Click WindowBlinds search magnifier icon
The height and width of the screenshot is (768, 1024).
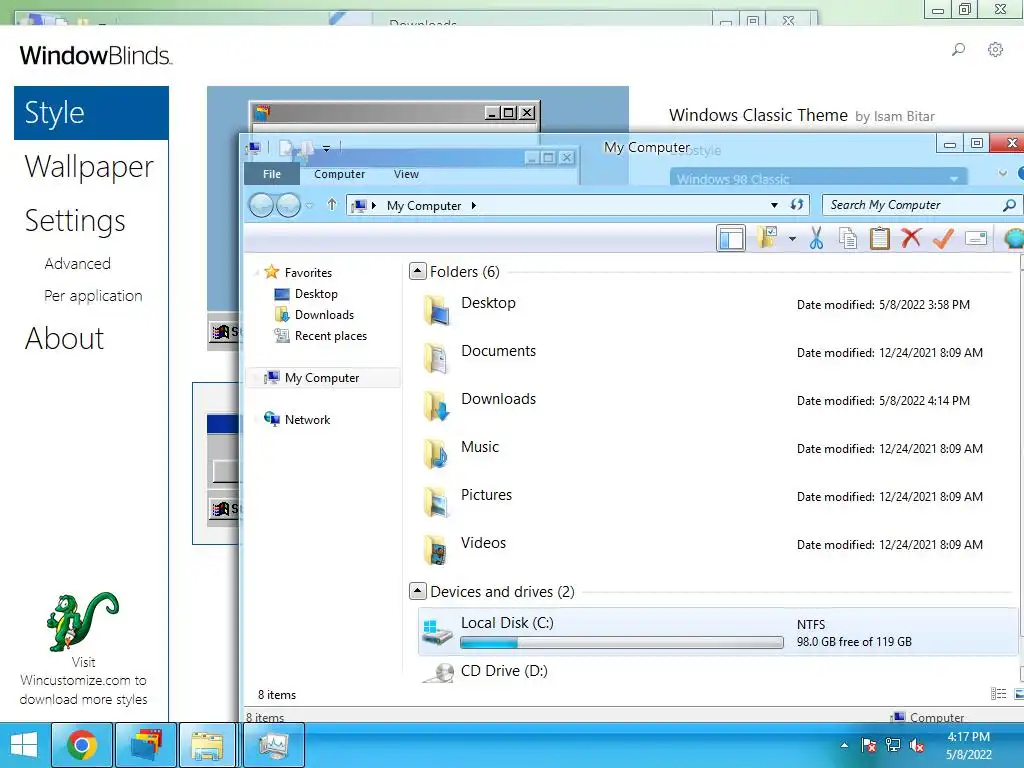958,49
